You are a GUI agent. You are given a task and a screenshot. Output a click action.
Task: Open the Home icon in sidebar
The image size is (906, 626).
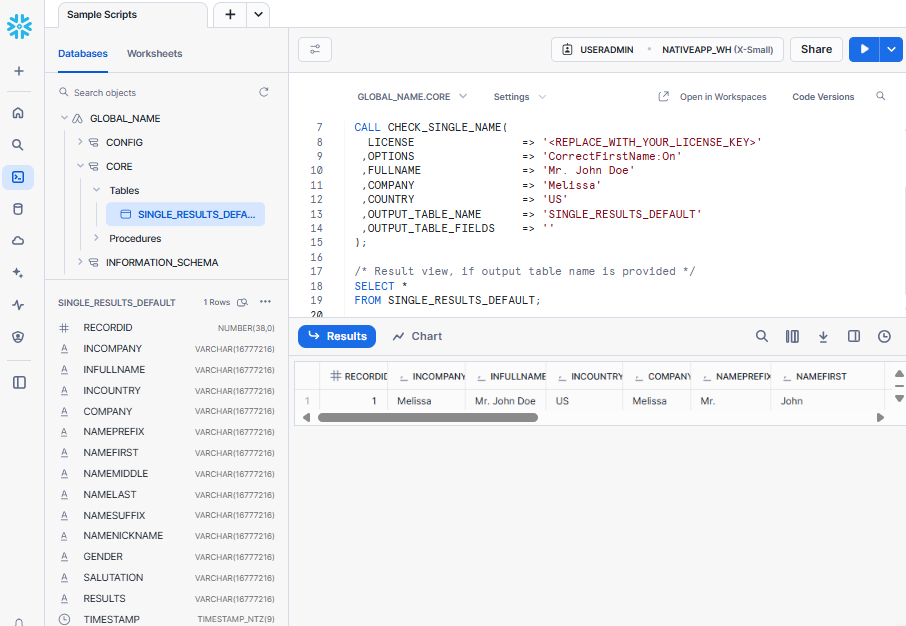coord(18,113)
